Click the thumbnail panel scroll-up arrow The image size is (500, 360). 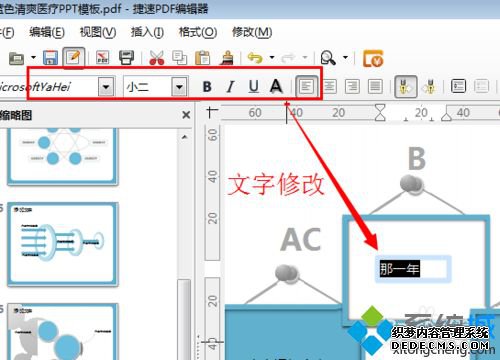pos(185,137)
